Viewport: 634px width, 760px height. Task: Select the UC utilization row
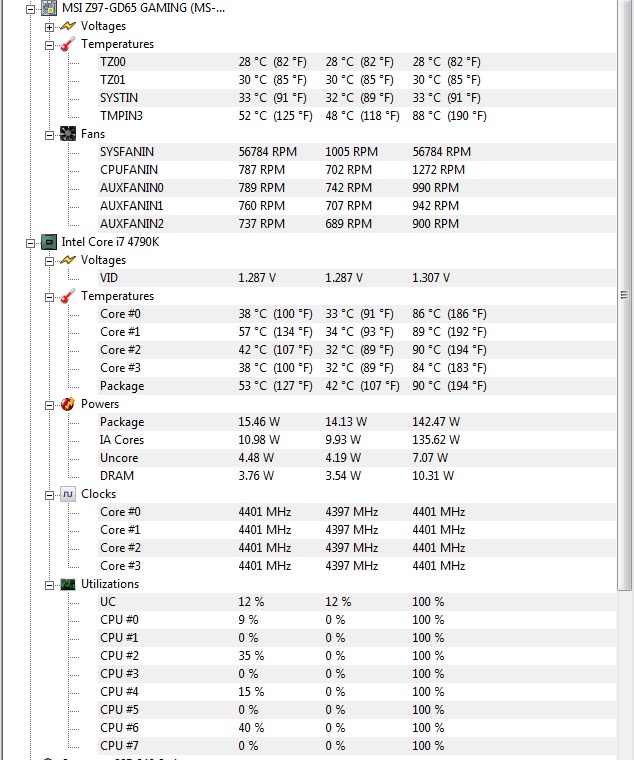coord(357,602)
